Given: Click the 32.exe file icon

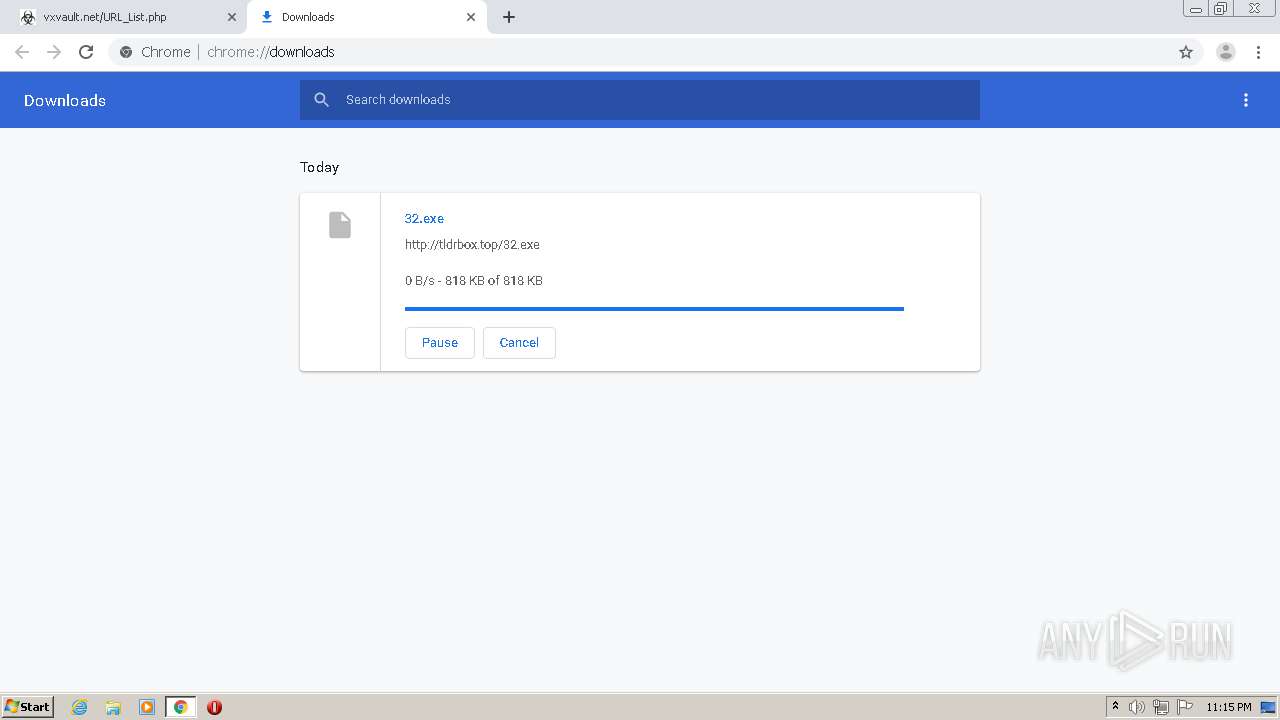Looking at the screenshot, I should [340, 225].
